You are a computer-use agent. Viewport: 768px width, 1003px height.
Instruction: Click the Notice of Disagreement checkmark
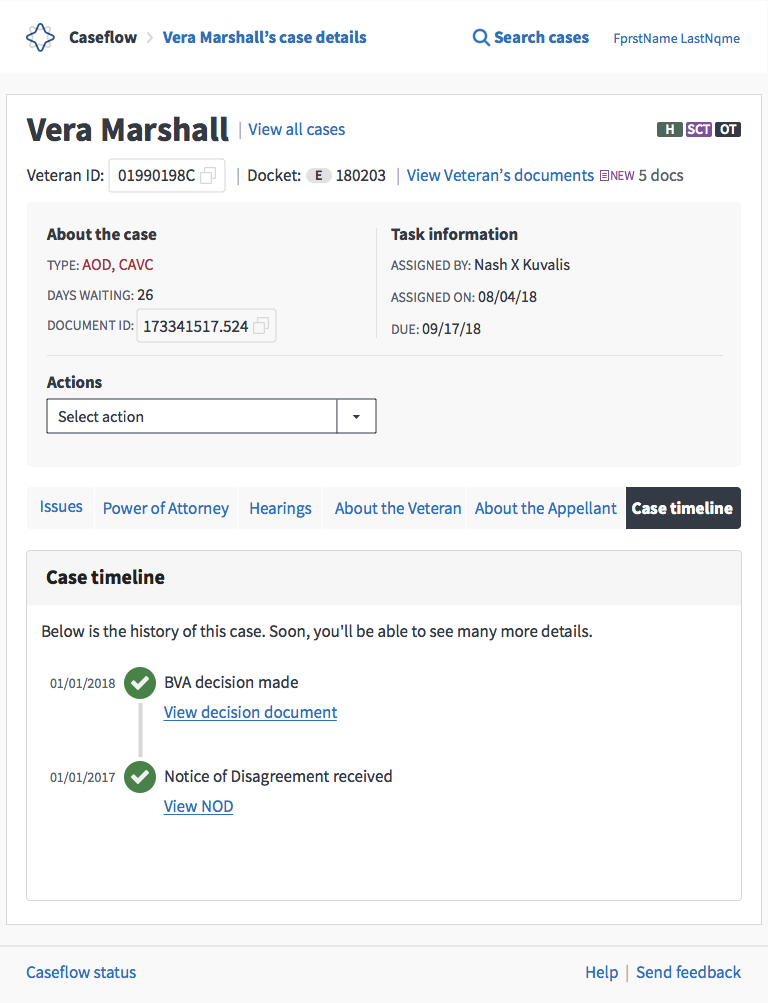coord(140,777)
